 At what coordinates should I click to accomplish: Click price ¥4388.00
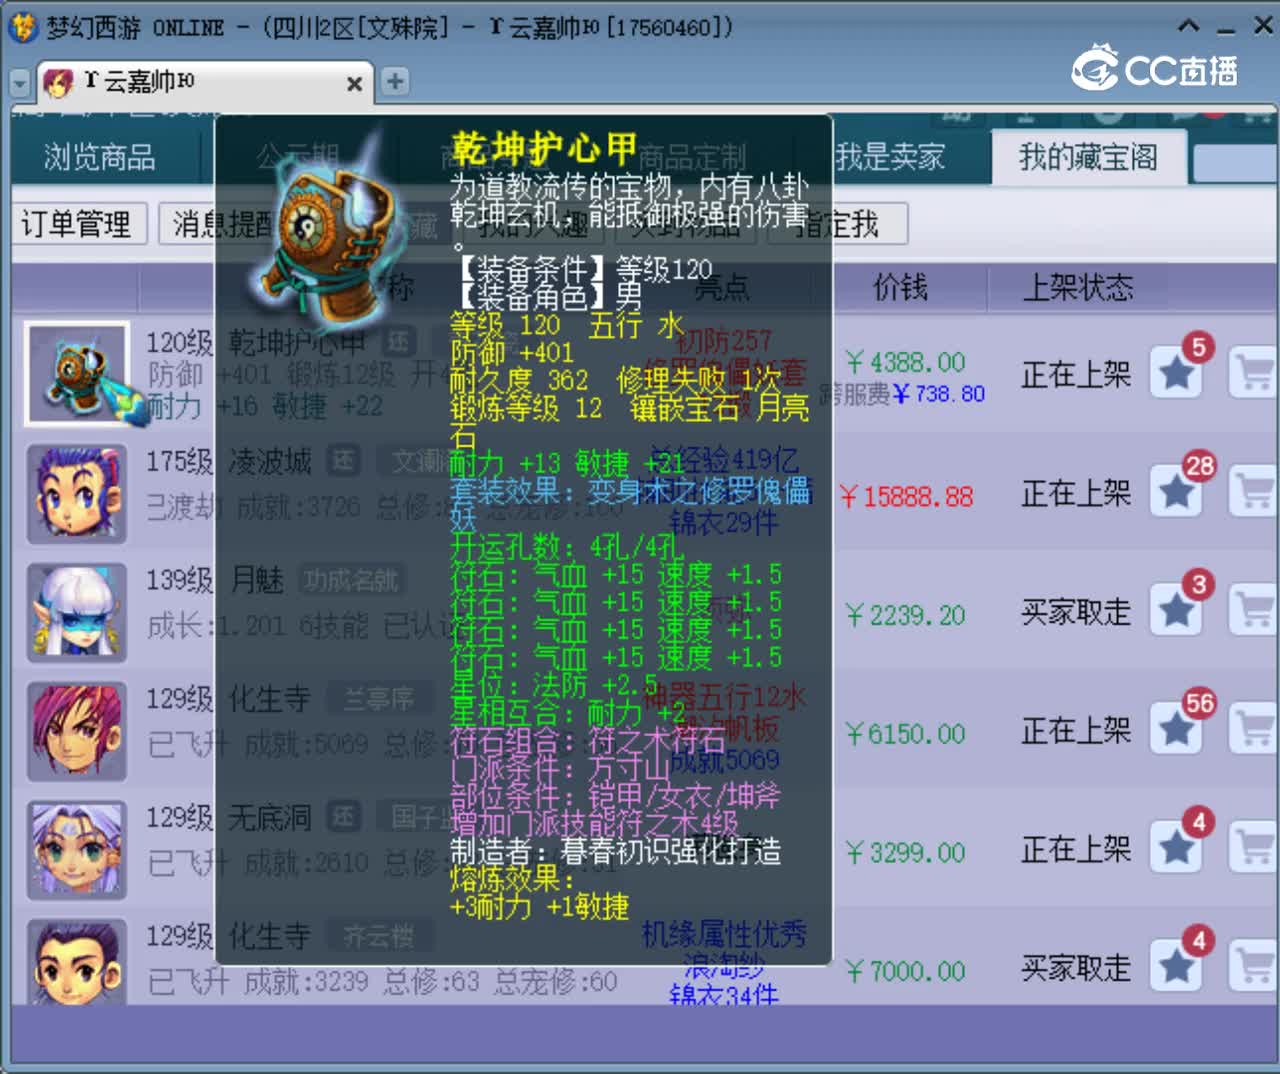tap(905, 362)
